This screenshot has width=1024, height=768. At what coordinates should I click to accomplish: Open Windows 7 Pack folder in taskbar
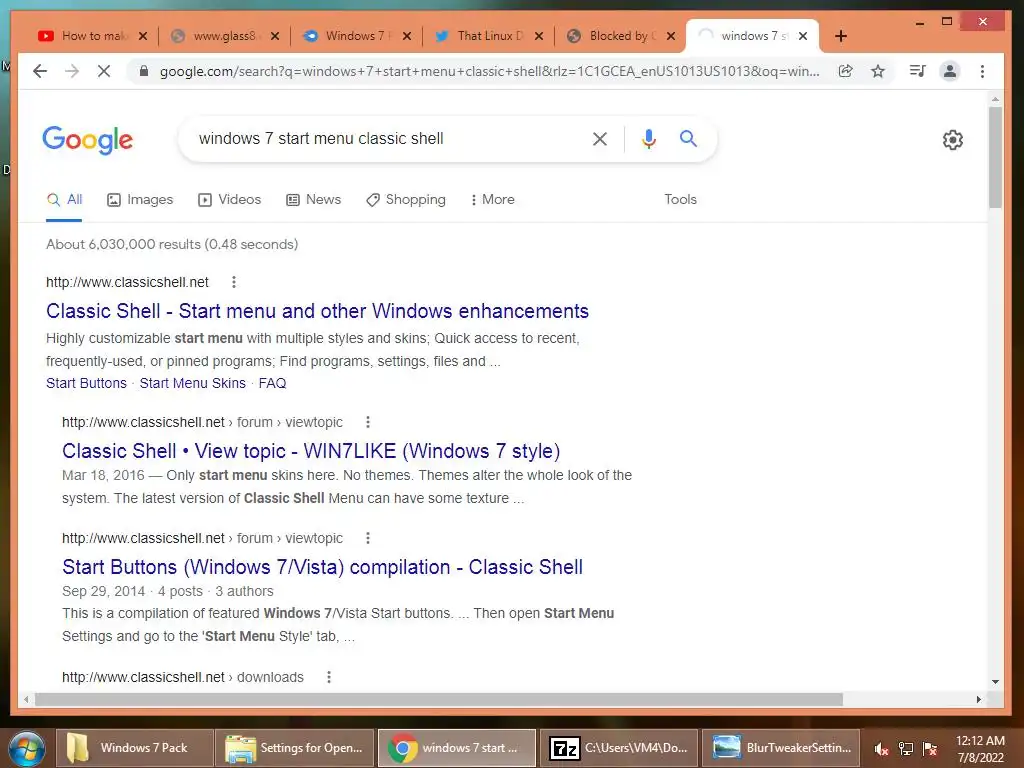[135, 748]
